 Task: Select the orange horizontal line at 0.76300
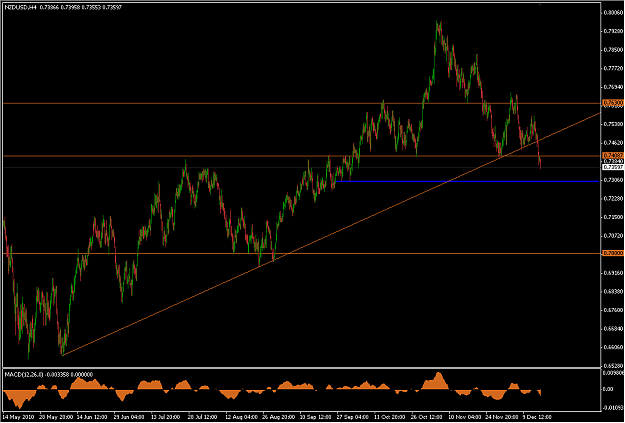[x=301, y=103]
